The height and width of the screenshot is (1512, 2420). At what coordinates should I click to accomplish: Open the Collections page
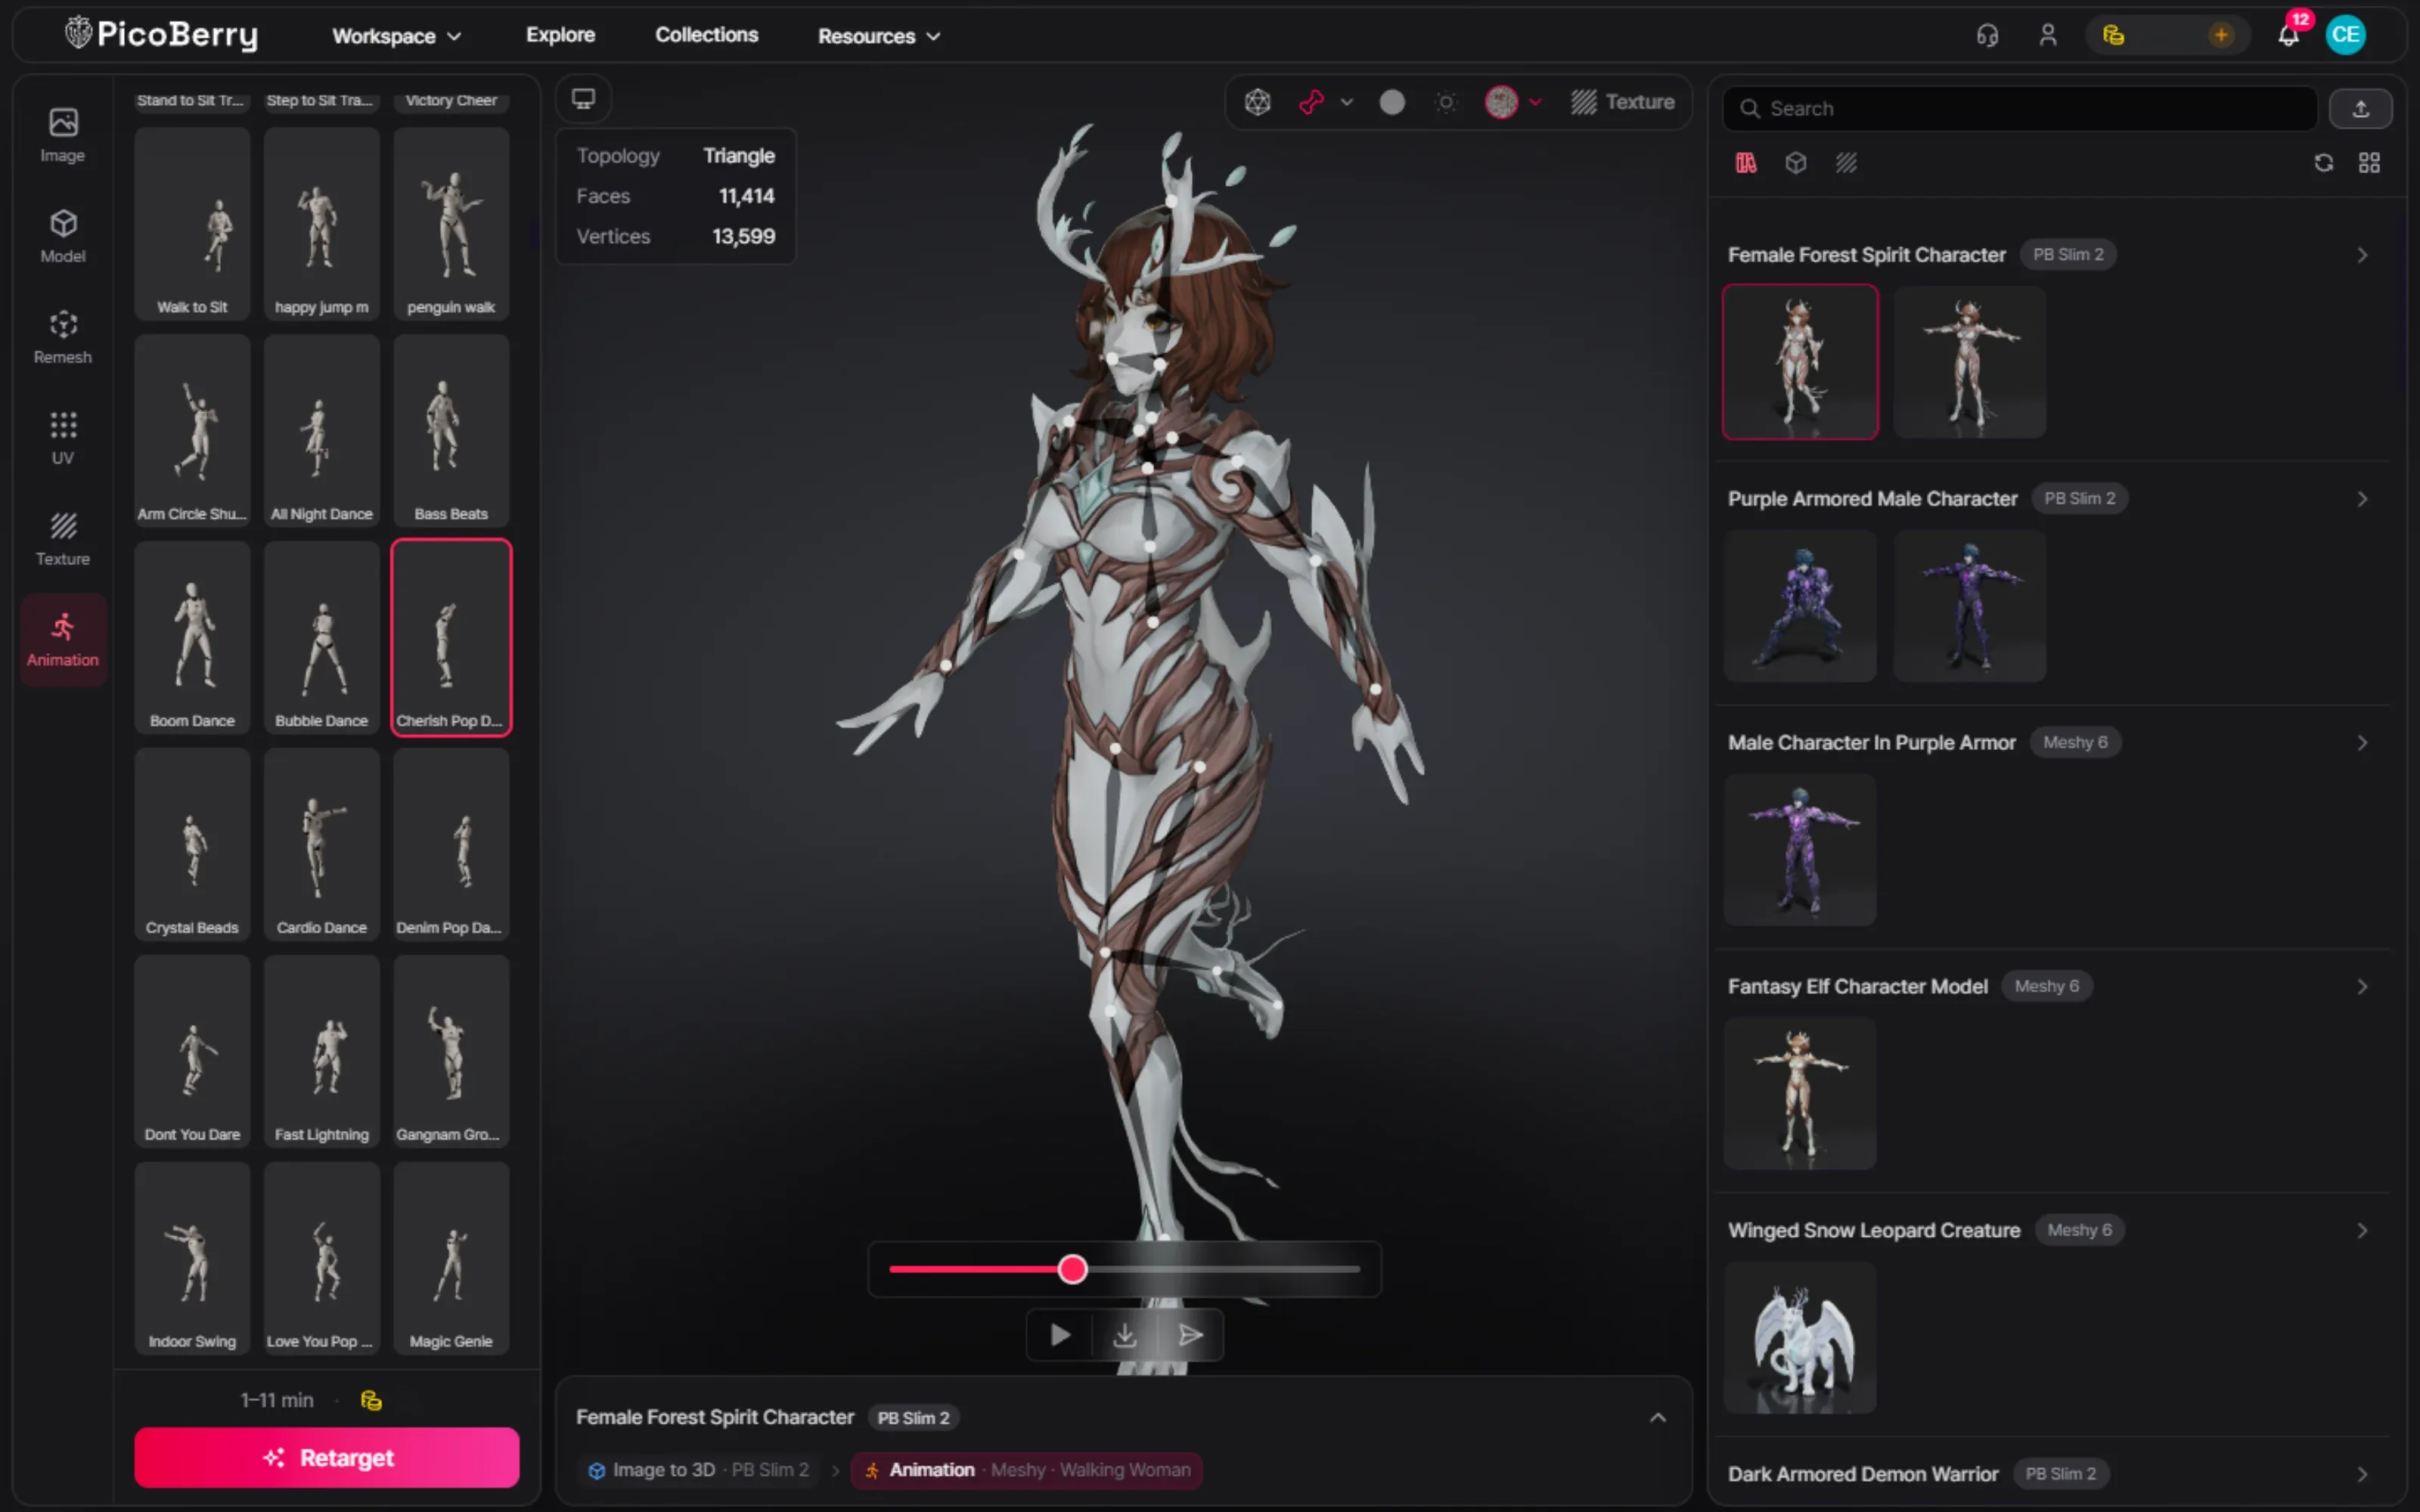(x=707, y=35)
